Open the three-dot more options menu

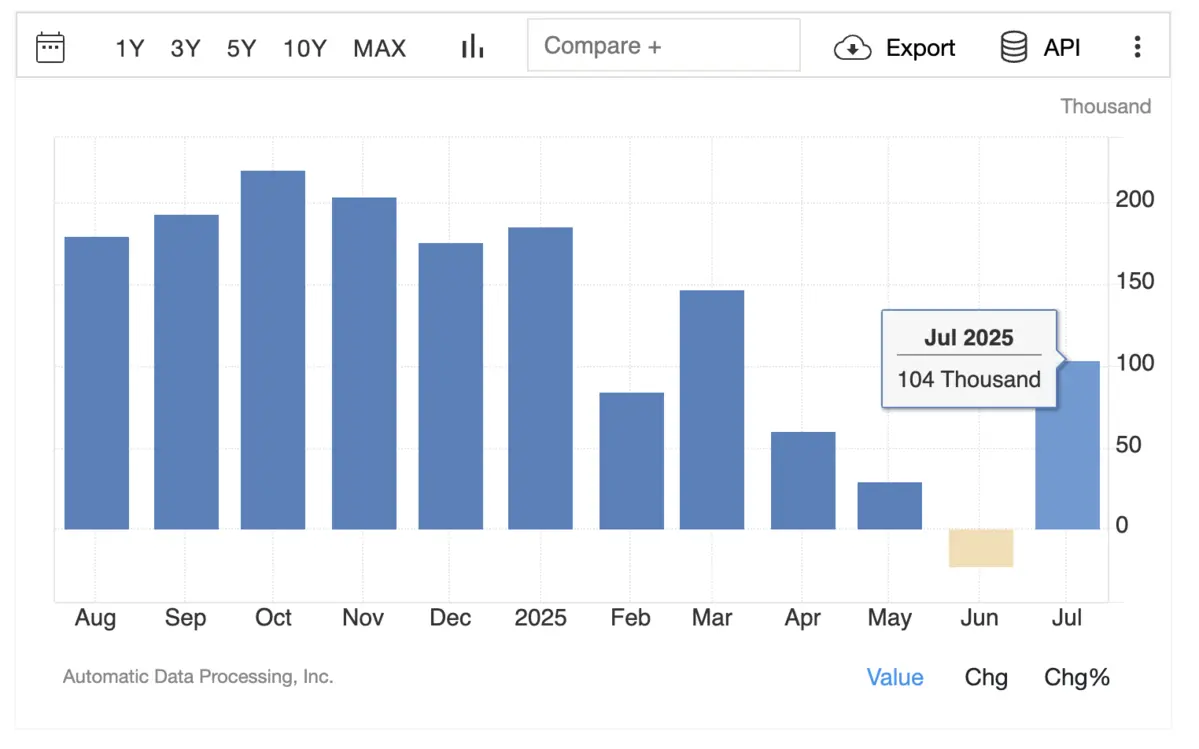1137,47
